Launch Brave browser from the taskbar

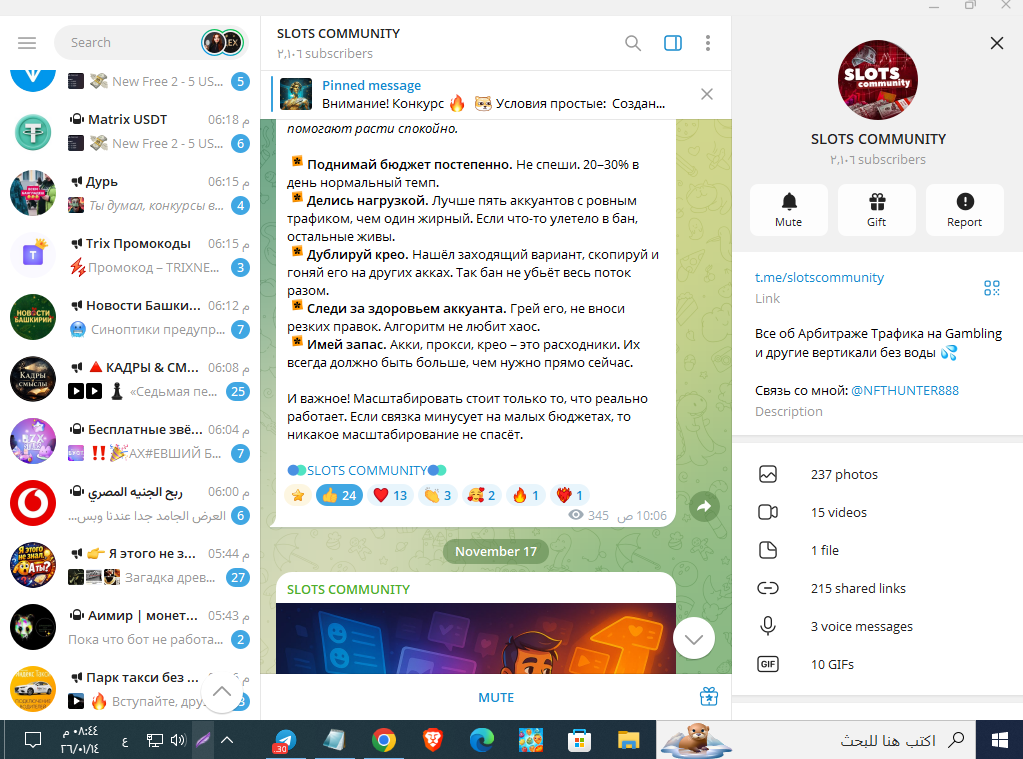[x=433, y=740]
